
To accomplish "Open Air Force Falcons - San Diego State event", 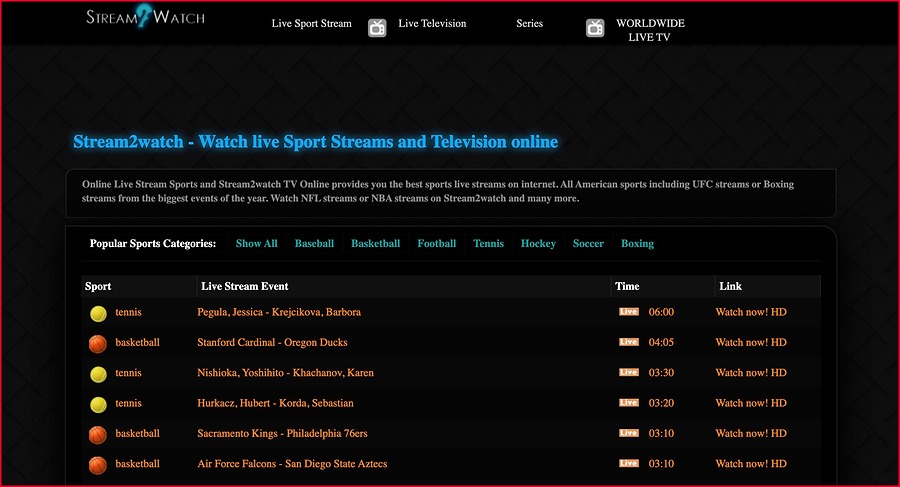I will pyautogui.click(x=292, y=464).
